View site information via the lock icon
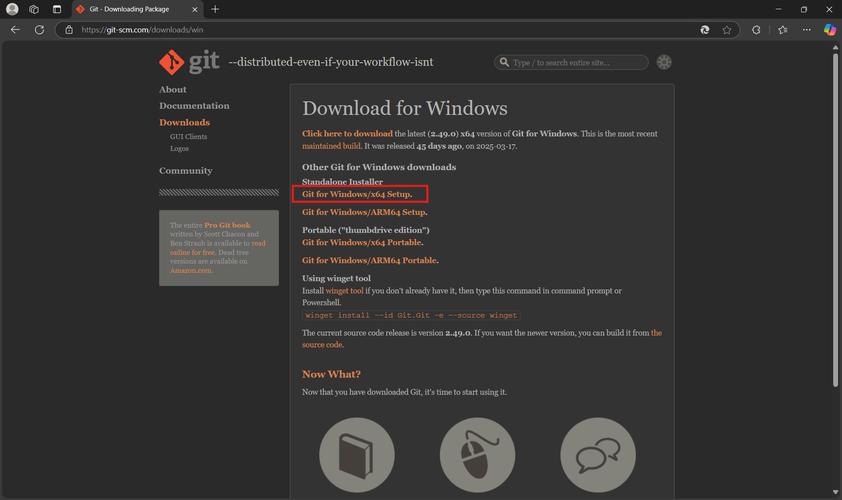 [x=69, y=30]
